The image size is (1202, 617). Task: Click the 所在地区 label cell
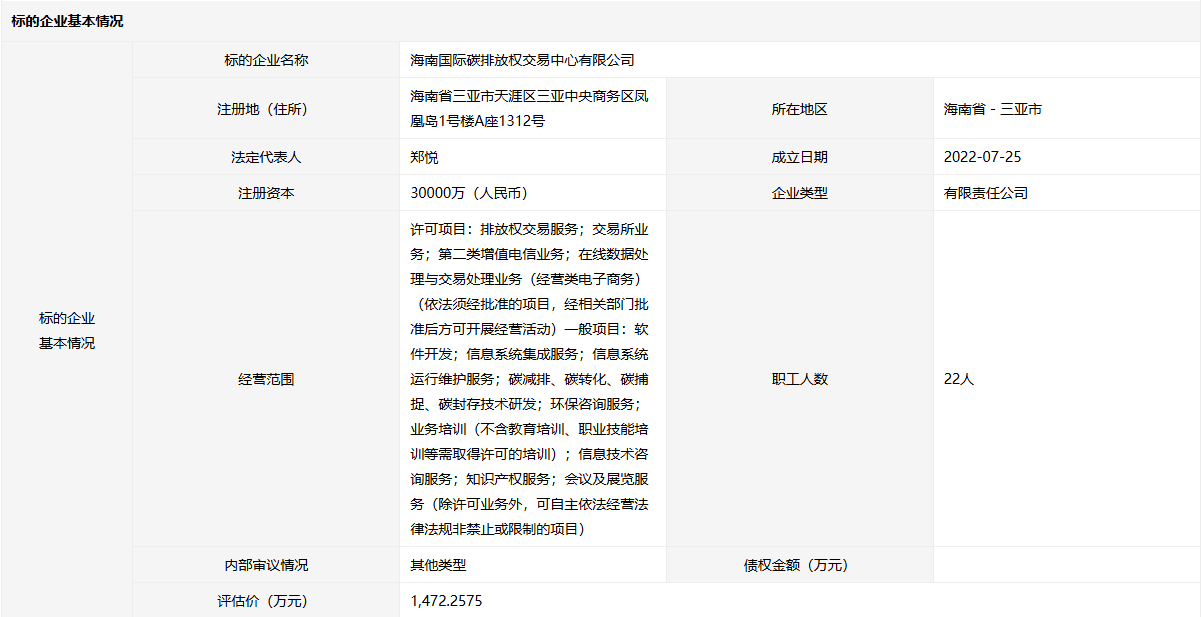tap(799, 109)
